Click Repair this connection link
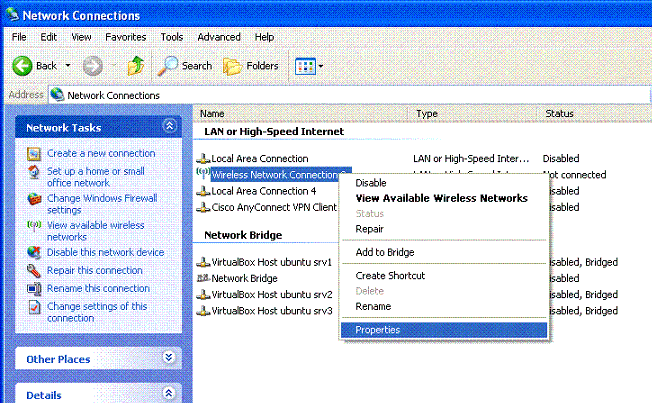653x403 pixels. pos(95,270)
